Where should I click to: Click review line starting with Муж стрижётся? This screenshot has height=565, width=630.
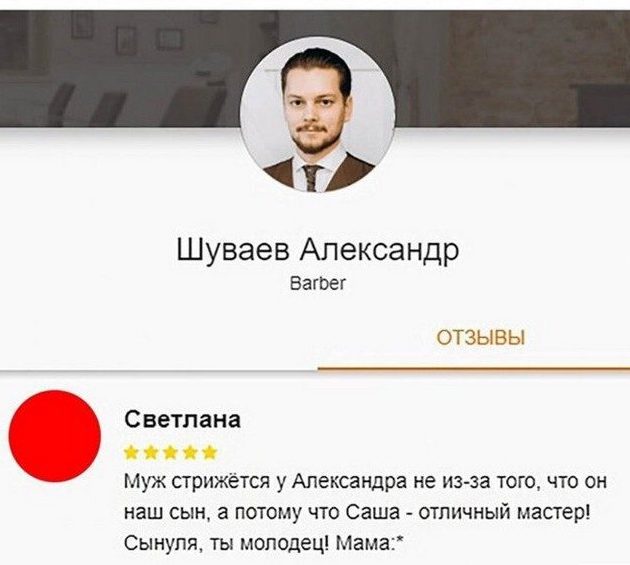coord(365,481)
